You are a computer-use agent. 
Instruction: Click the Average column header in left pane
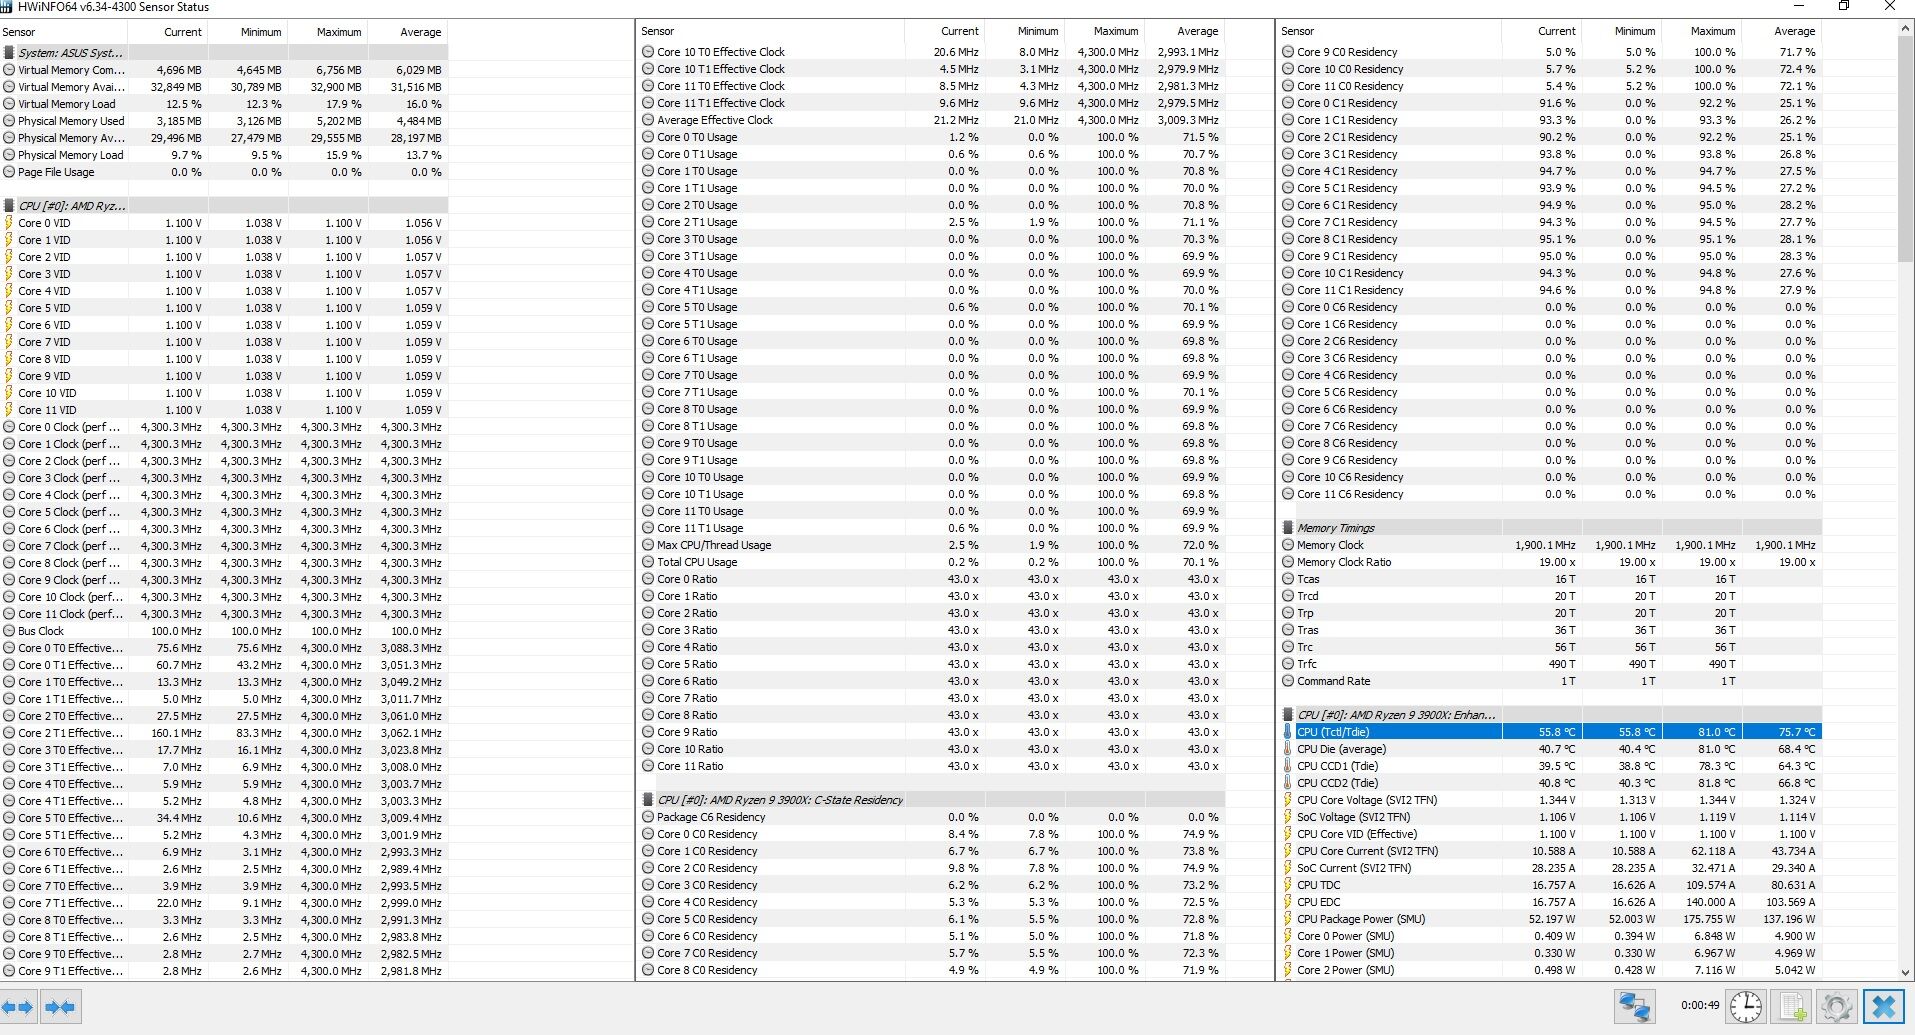(x=408, y=32)
